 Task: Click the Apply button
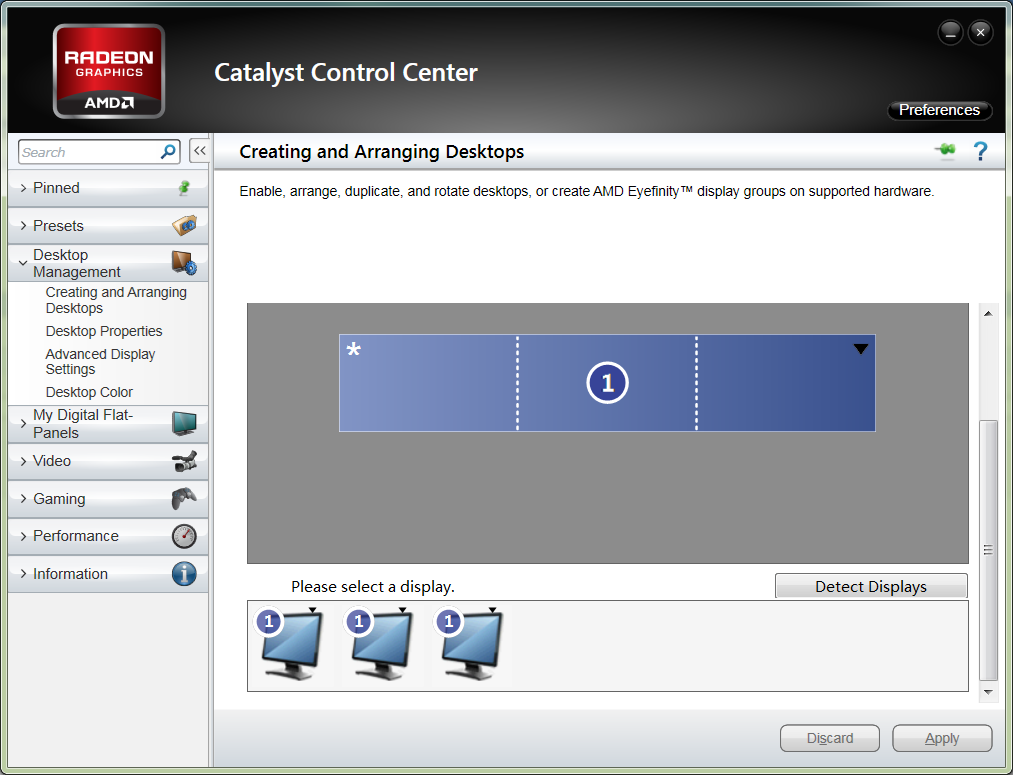[942, 738]
